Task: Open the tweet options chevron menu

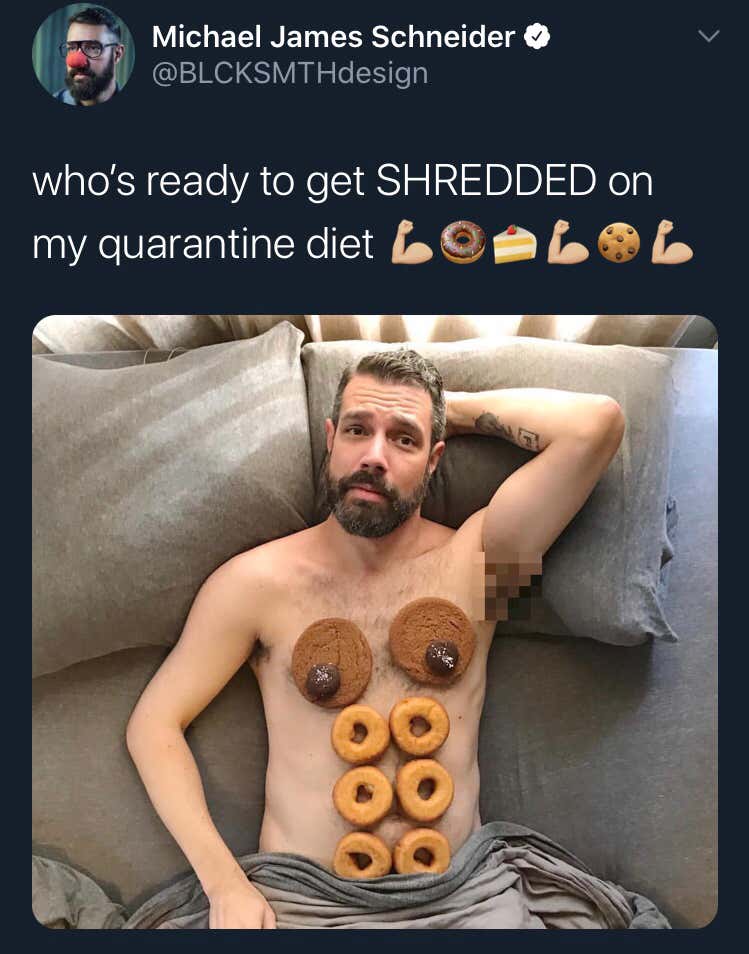Action: [x=708, y=36]
